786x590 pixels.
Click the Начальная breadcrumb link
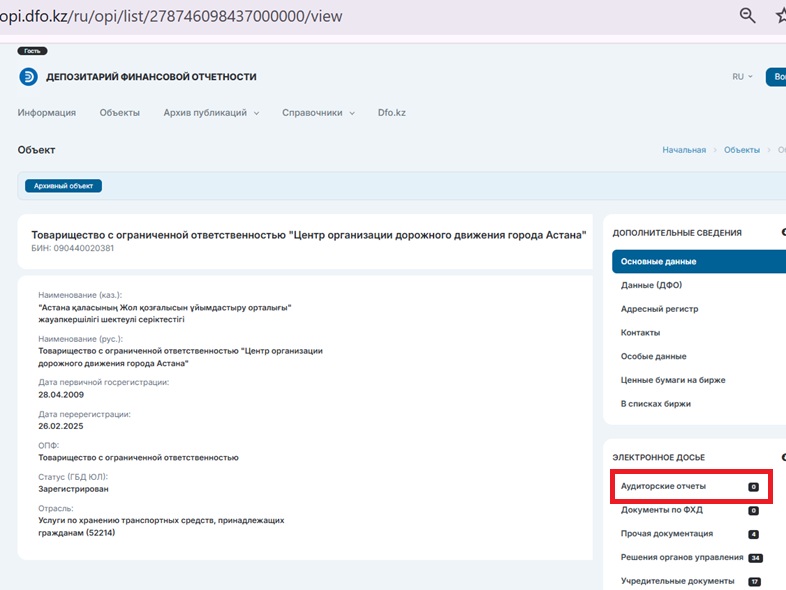coord(684,150)
